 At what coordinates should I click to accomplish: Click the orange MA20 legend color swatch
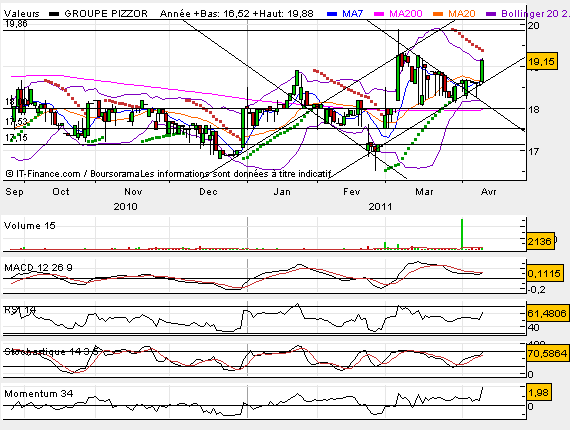point(438,14)
